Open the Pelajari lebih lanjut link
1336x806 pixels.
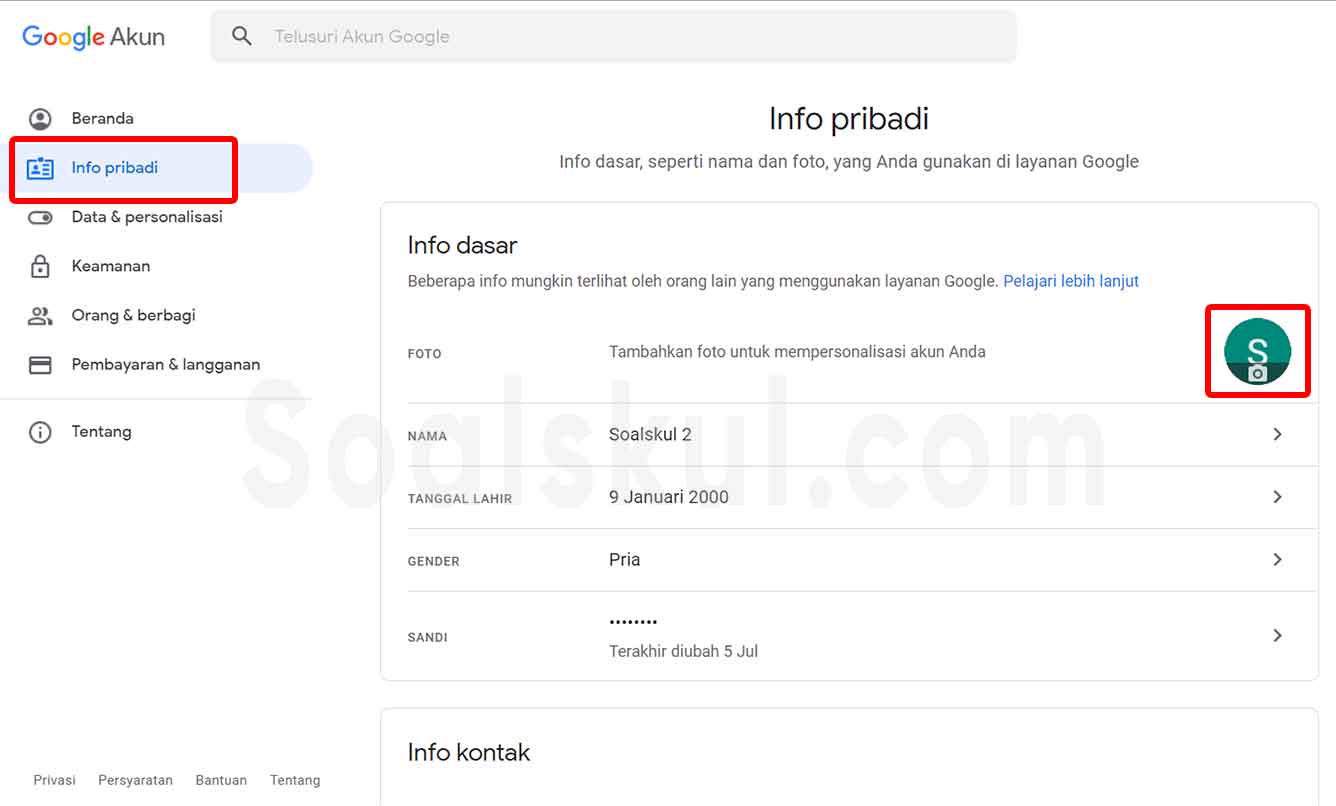coord(1071,281)
